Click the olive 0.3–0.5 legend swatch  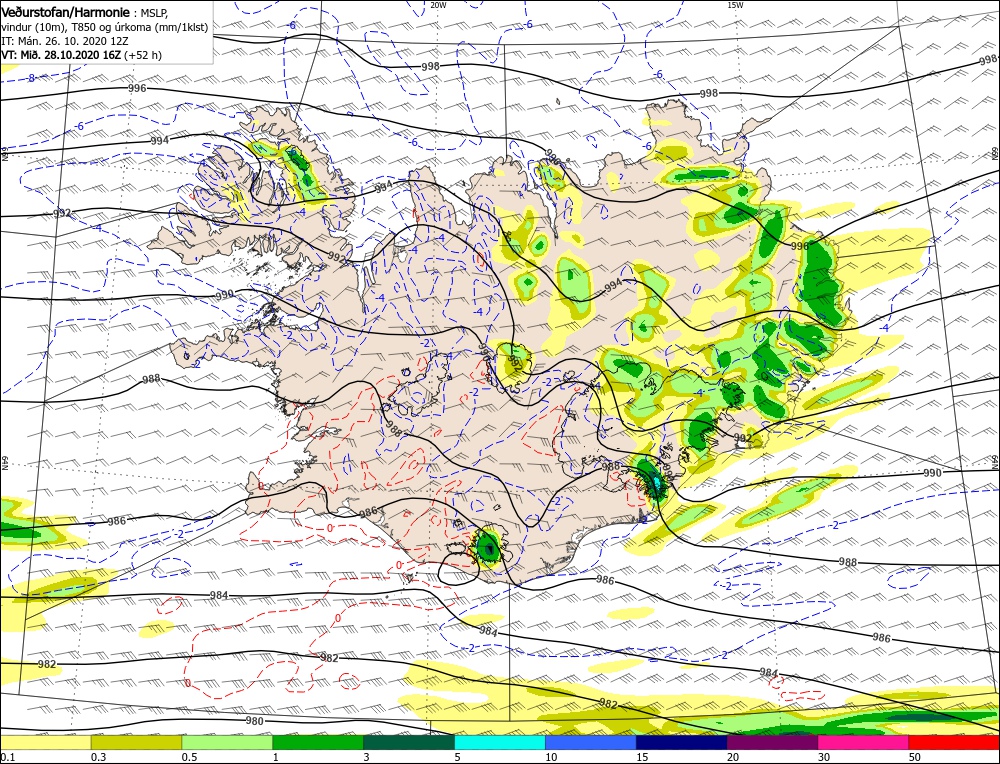136,742
